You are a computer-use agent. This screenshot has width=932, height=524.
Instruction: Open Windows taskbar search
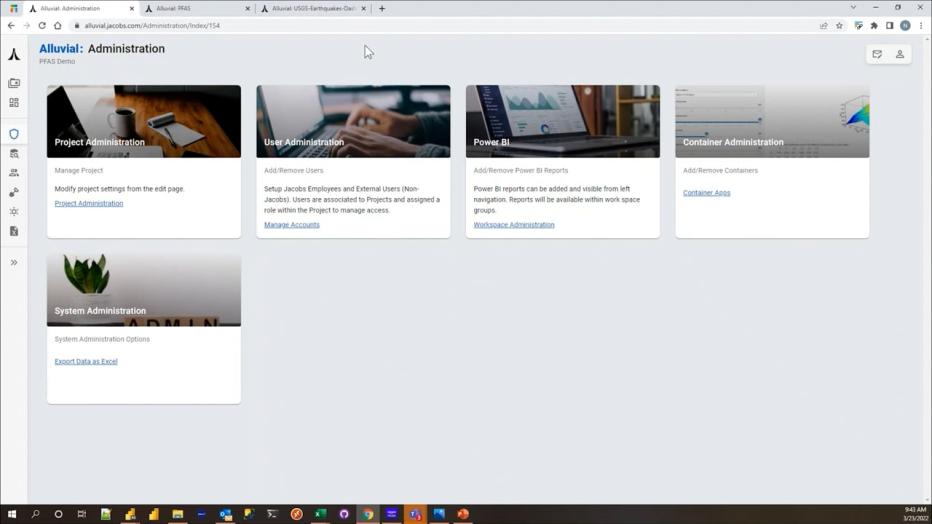[35, 514]
